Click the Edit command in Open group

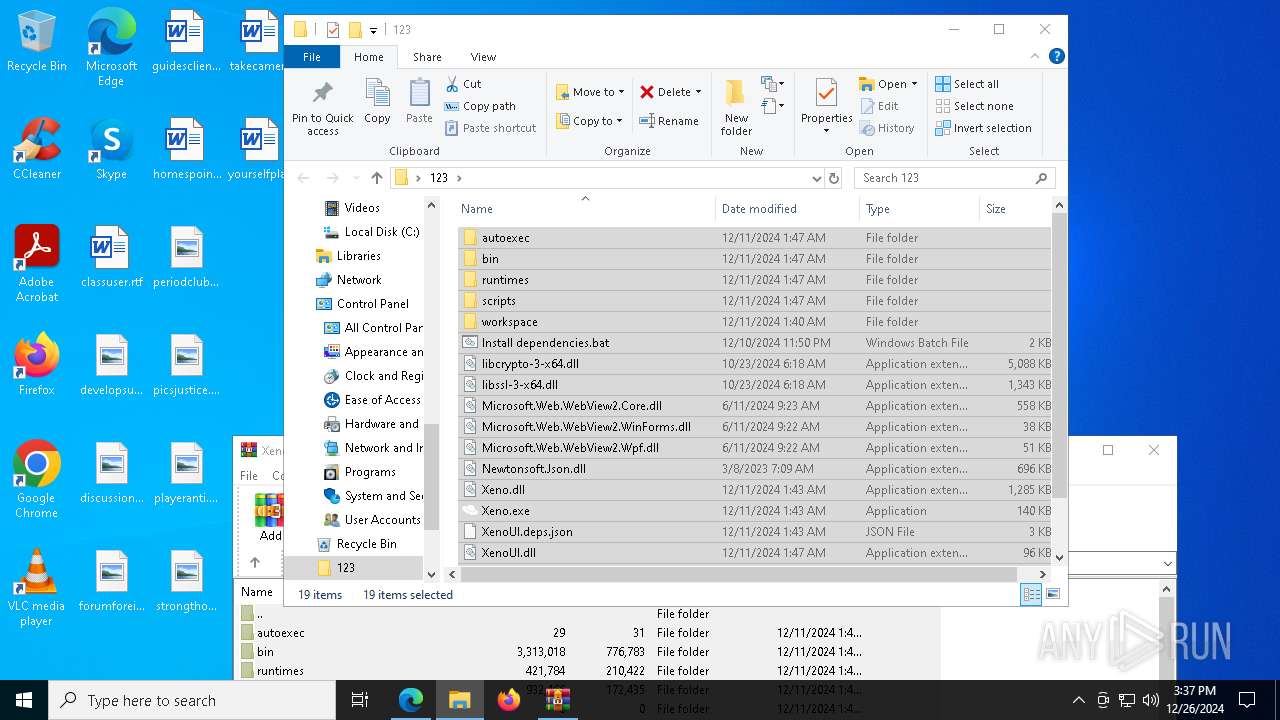879,106
